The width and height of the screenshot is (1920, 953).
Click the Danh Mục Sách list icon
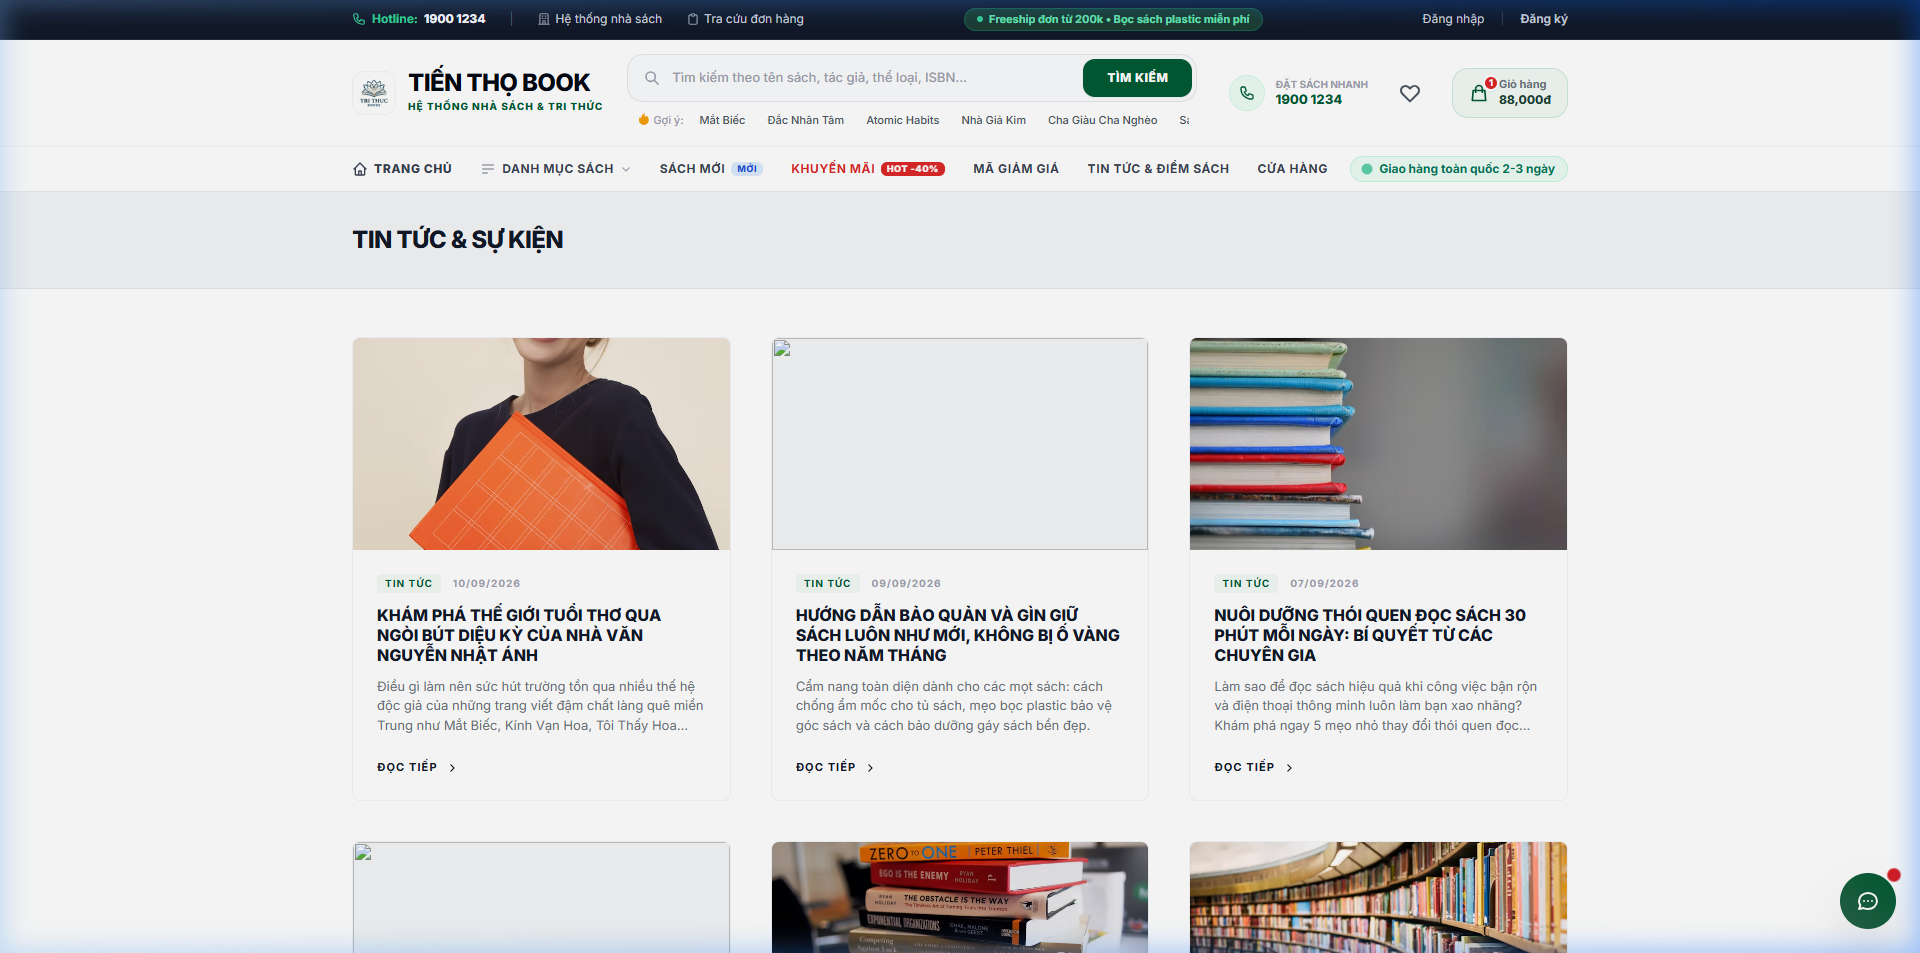(488, 169)
